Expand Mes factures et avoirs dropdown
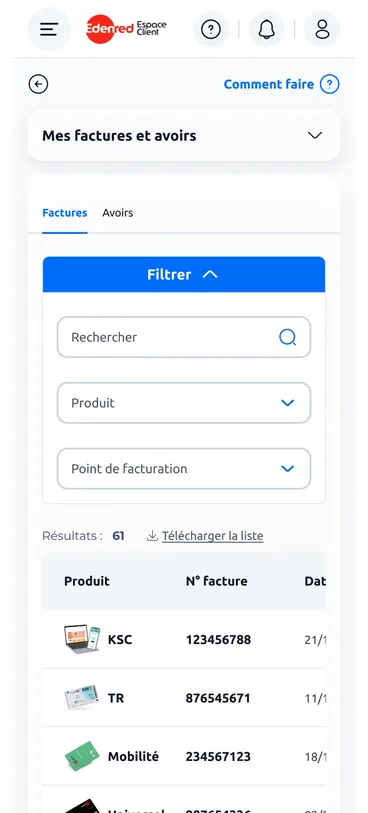Viewport: 368px width, 813px height. click(184, 135)
